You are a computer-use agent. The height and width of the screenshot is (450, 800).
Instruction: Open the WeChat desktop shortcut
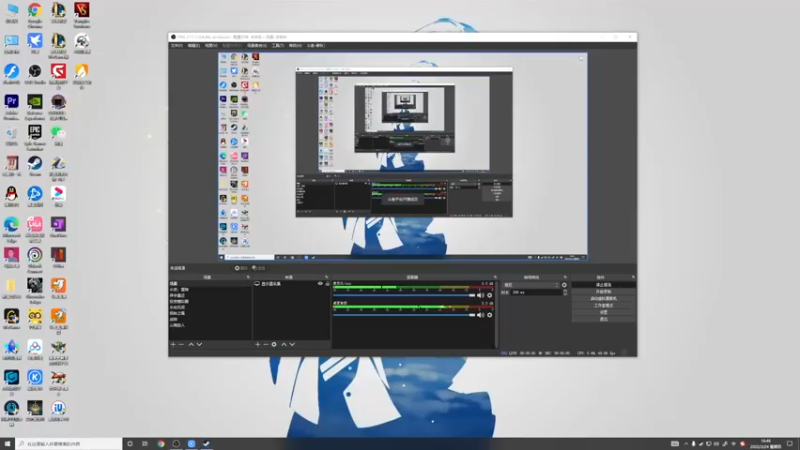click(x=58, y=136)
